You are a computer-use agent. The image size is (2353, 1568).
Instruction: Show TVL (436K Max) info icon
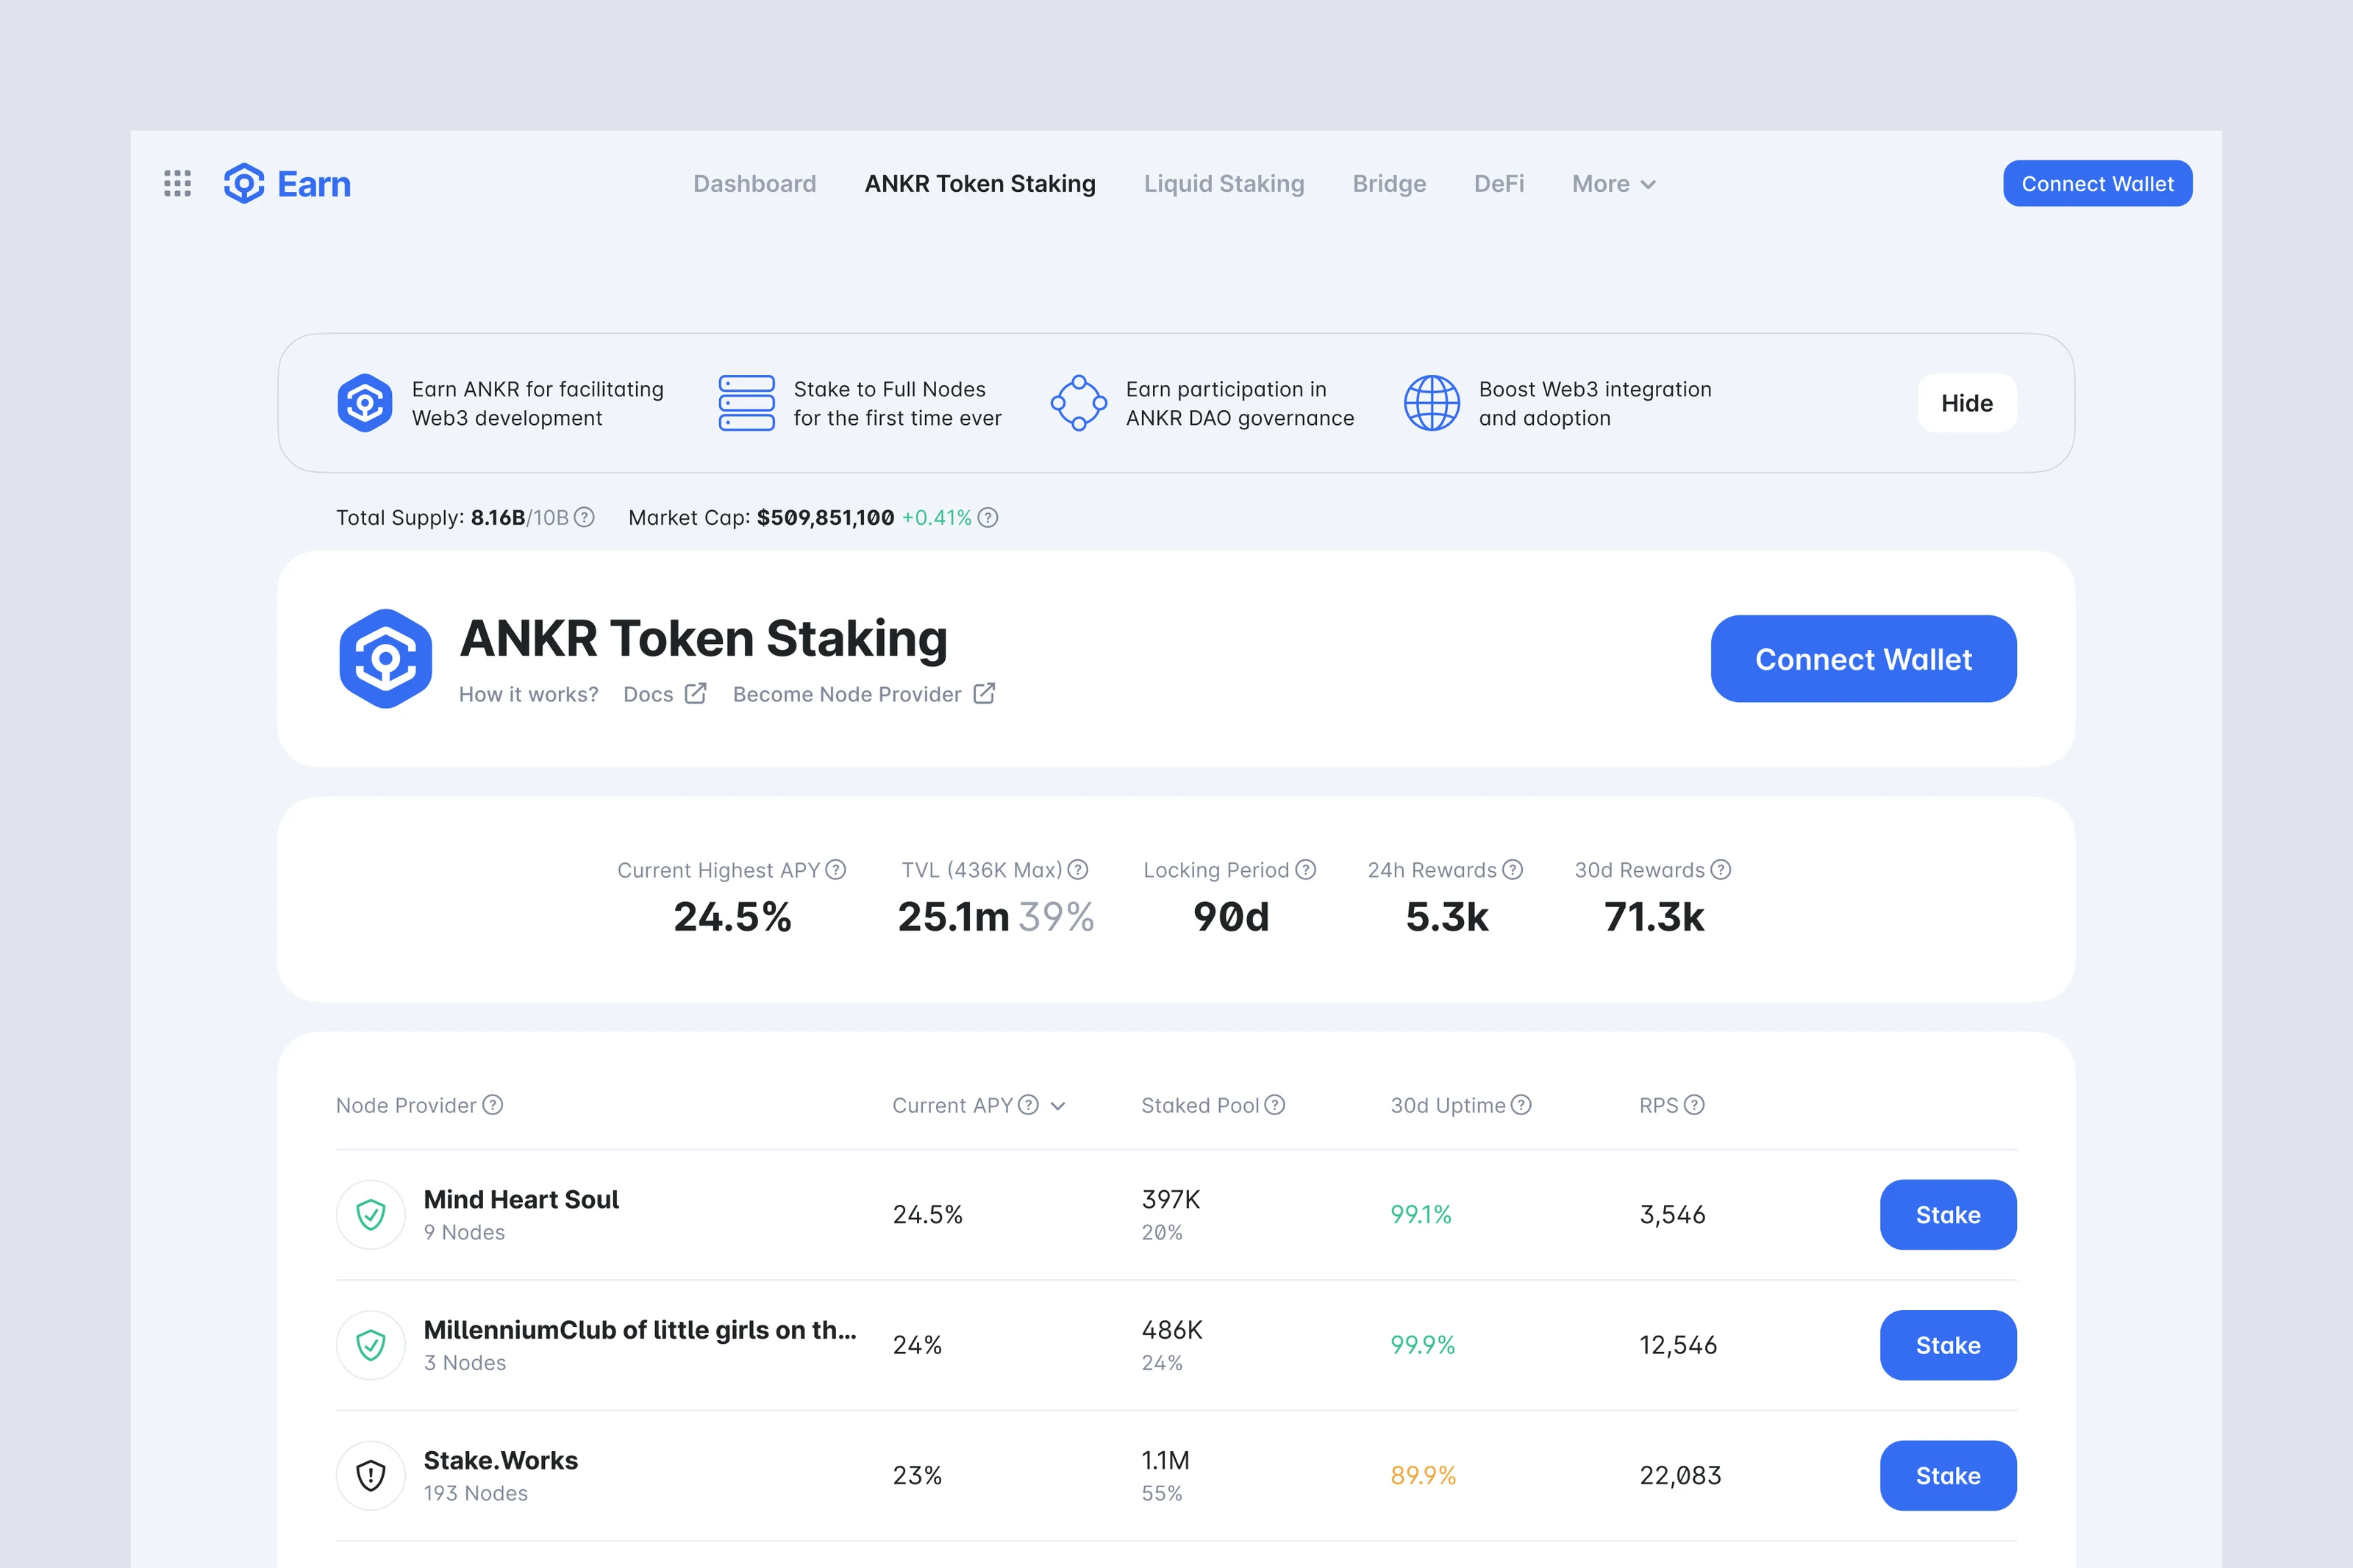tap(1078, 869)
